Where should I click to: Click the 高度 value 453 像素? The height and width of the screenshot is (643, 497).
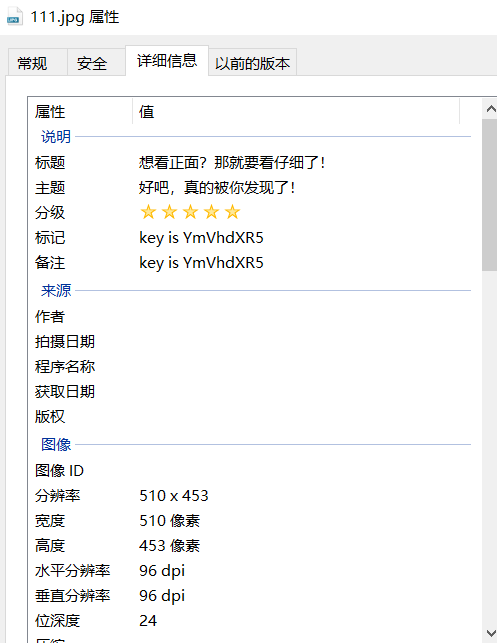(x=169, y=546)
